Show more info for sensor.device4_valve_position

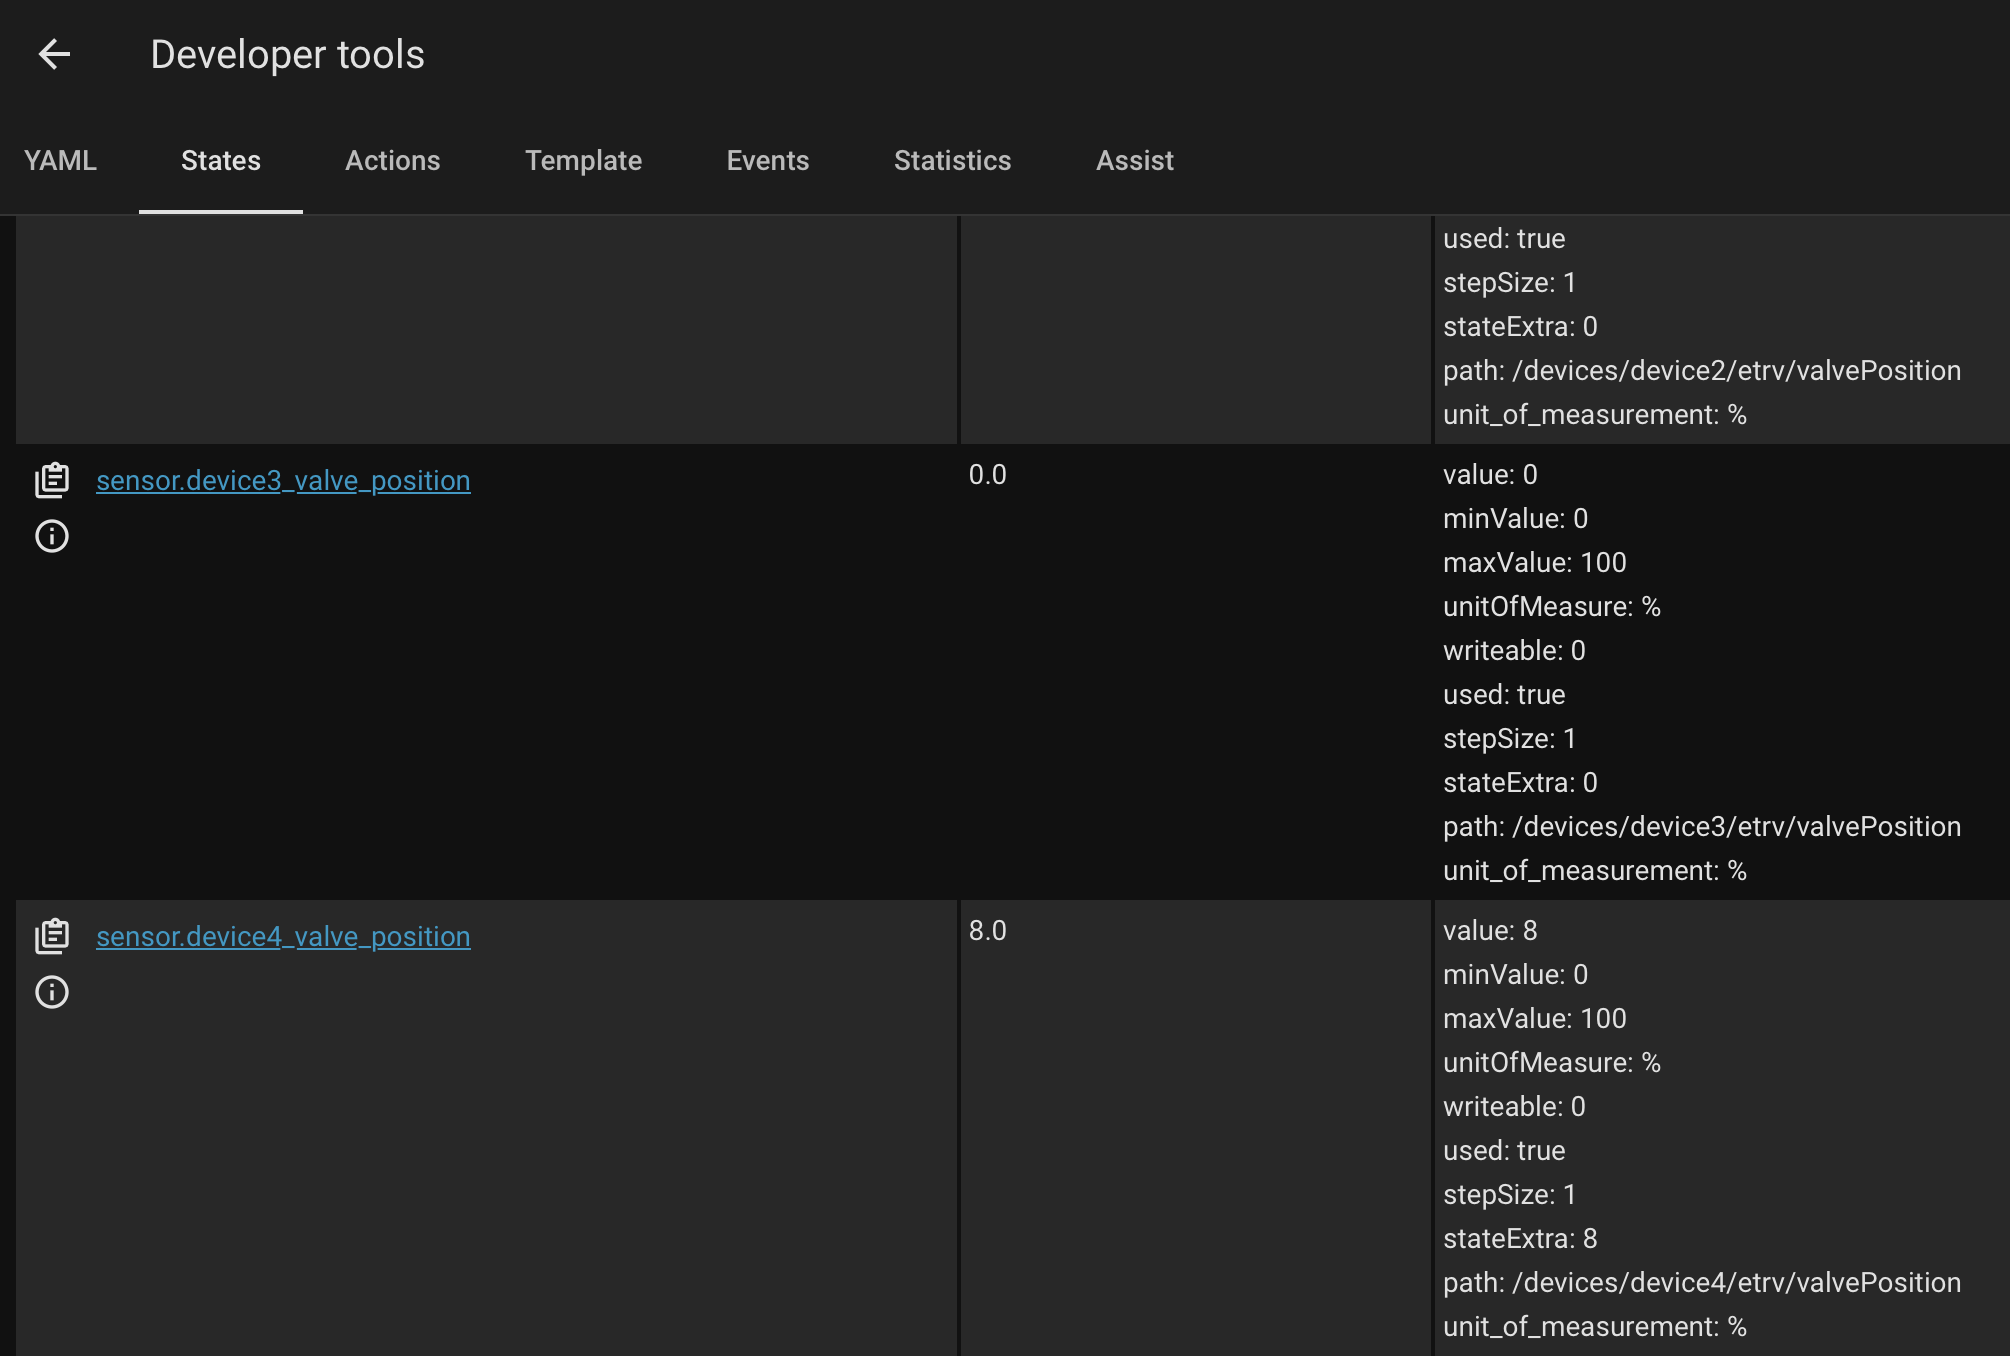click(x=52, y=992)
